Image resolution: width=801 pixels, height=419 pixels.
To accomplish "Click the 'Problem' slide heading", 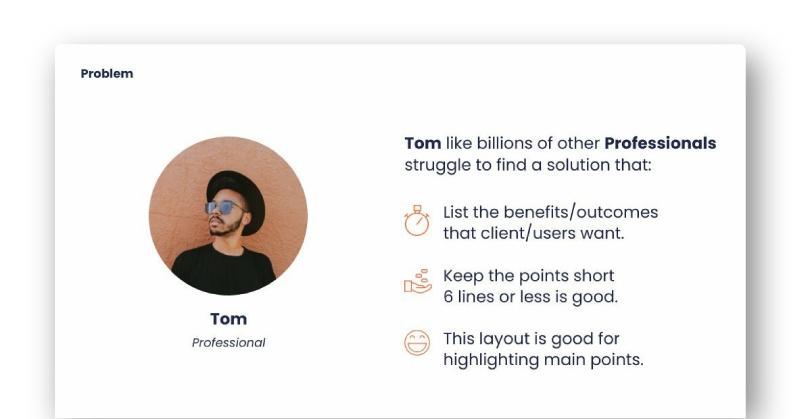I will tap(107, 74).
